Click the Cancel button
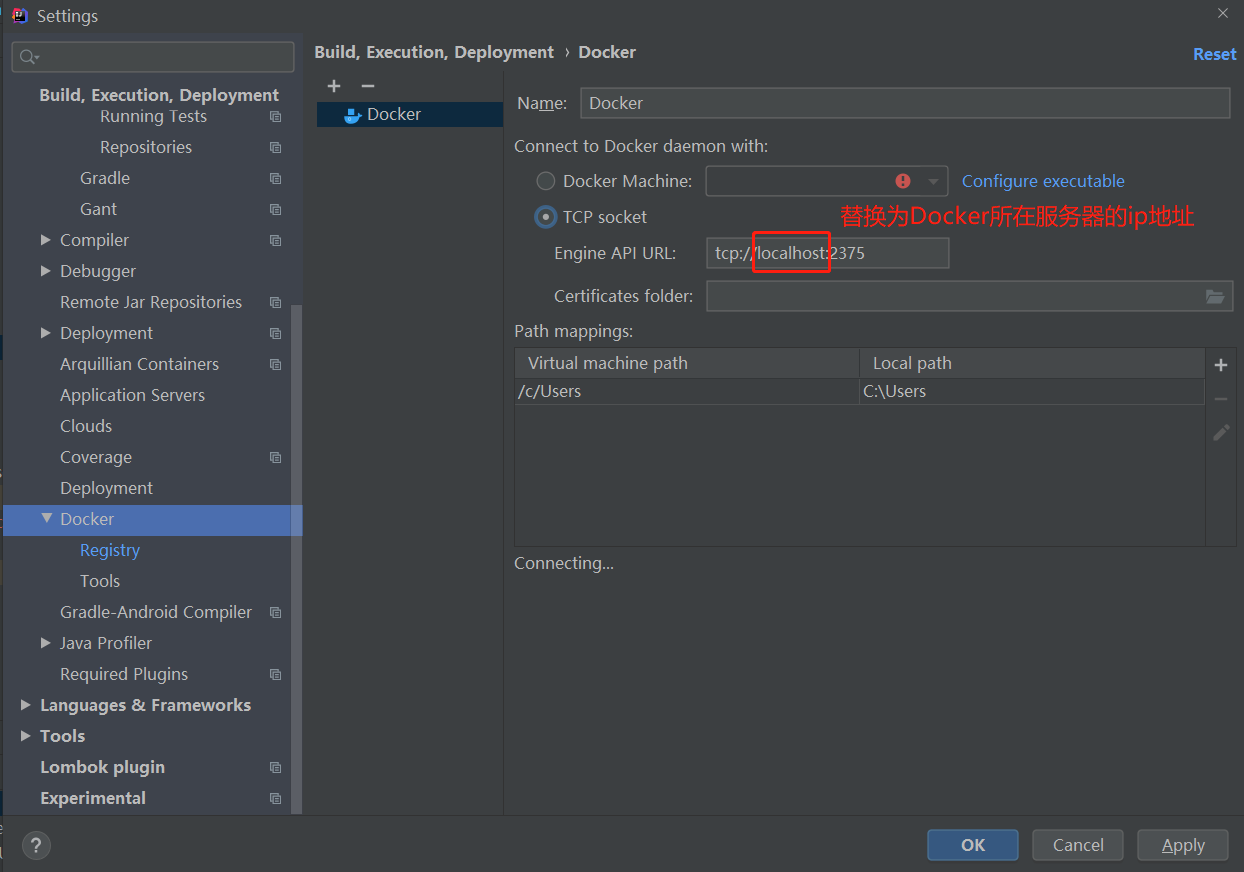 point(1078,845)
